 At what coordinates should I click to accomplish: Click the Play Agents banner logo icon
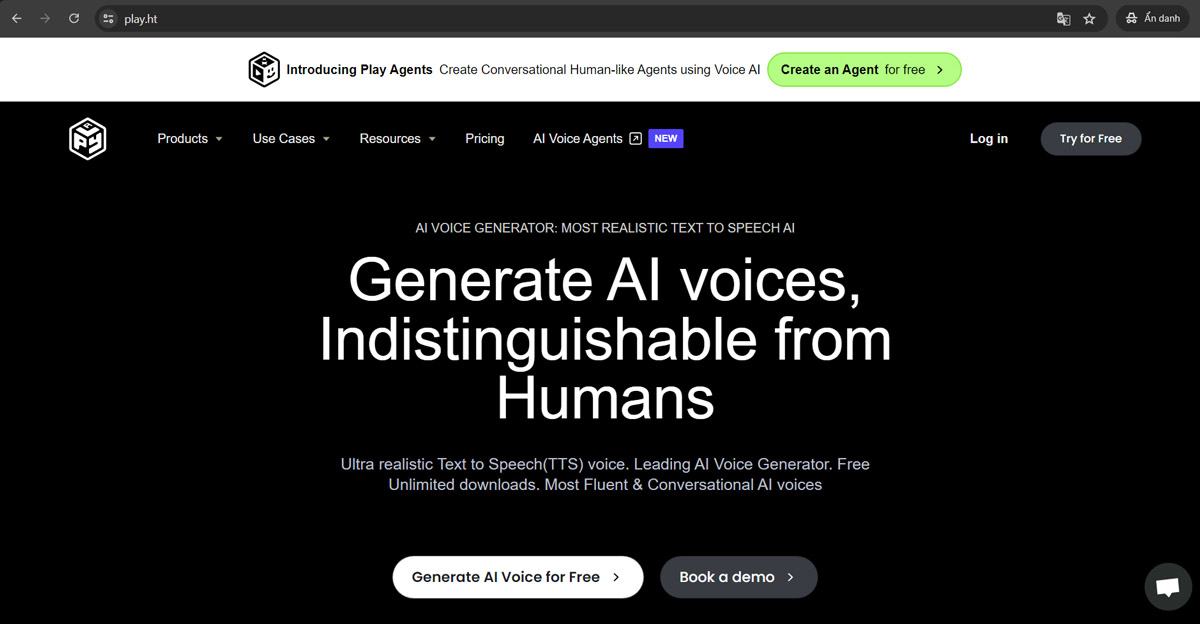264,70
